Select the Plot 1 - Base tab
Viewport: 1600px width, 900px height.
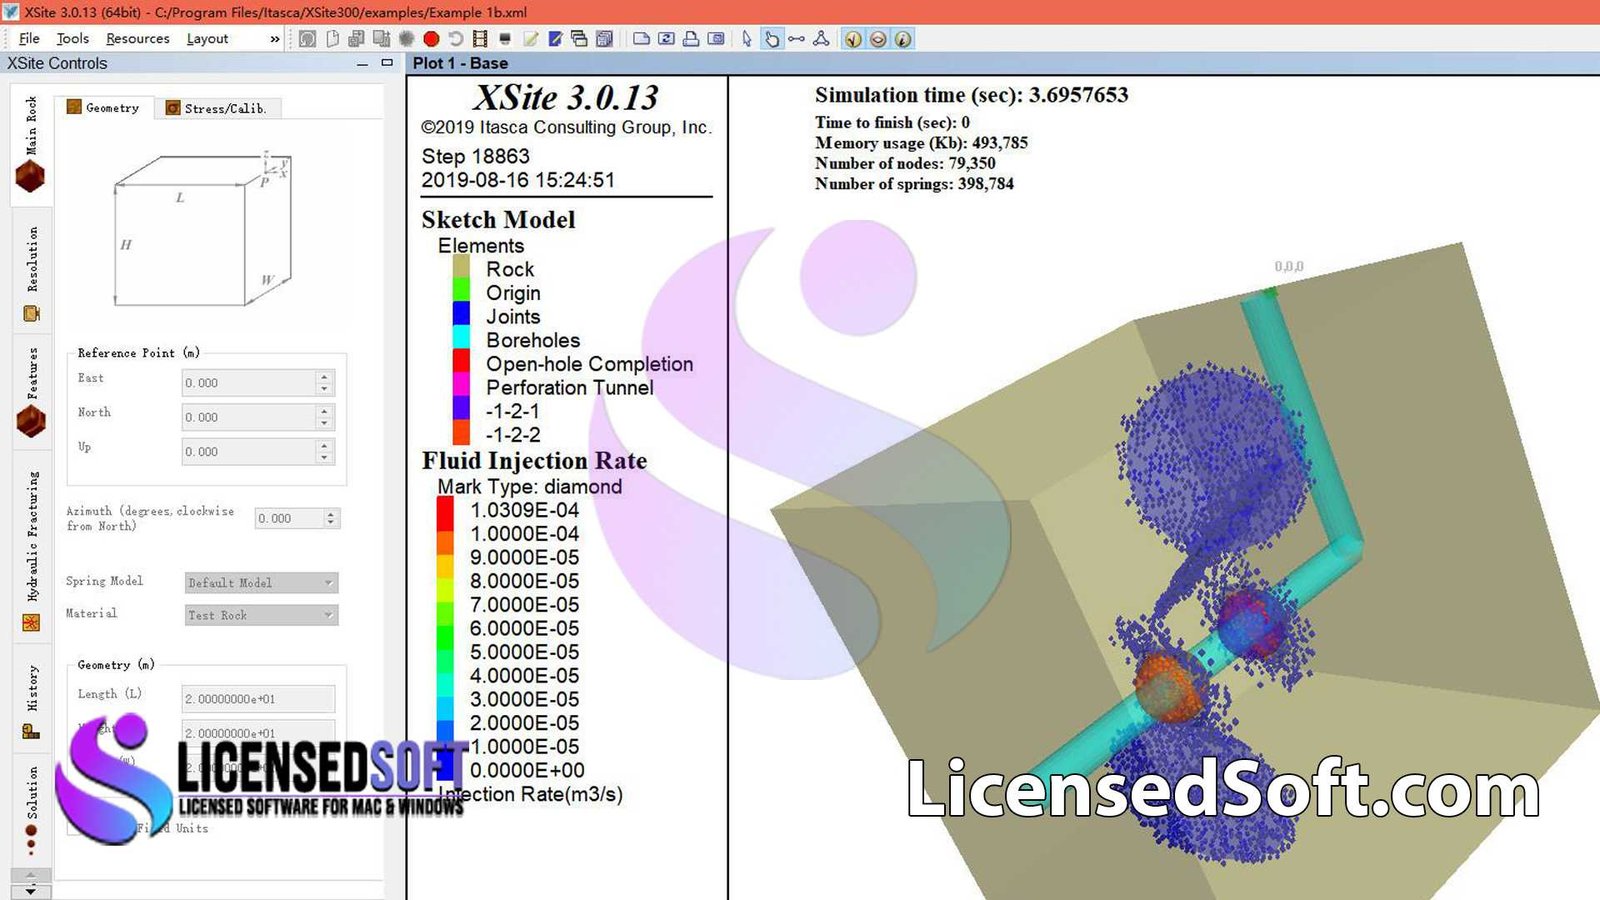[x=460, y=63]
